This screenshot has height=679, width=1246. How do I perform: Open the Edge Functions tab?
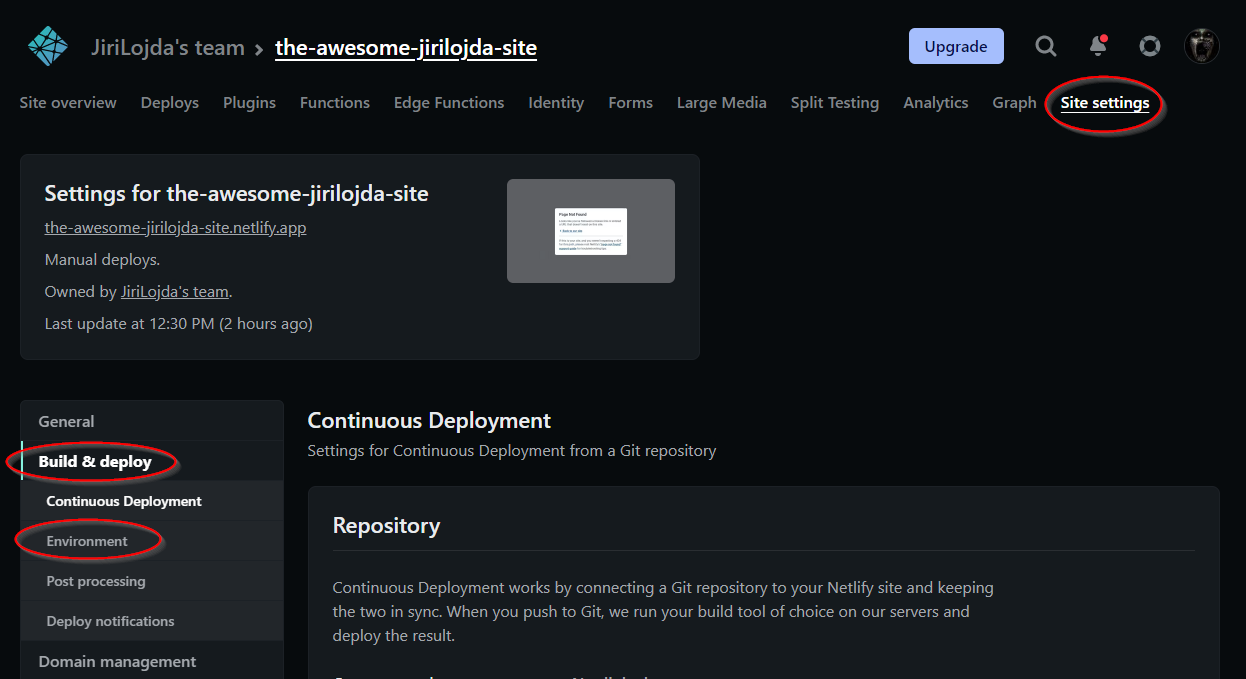pos(449,102)
